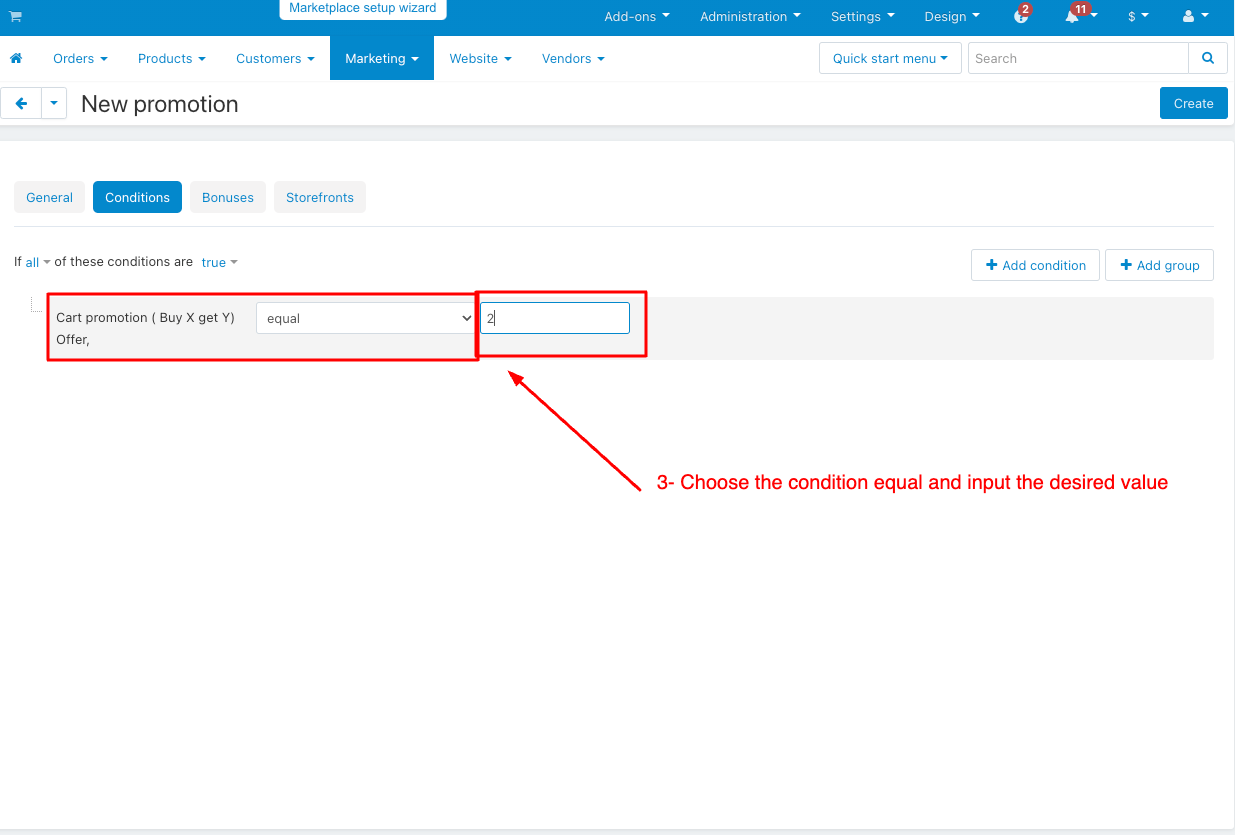
Task: Click the shopping cart icon in top bar
Action: point(15,17)
